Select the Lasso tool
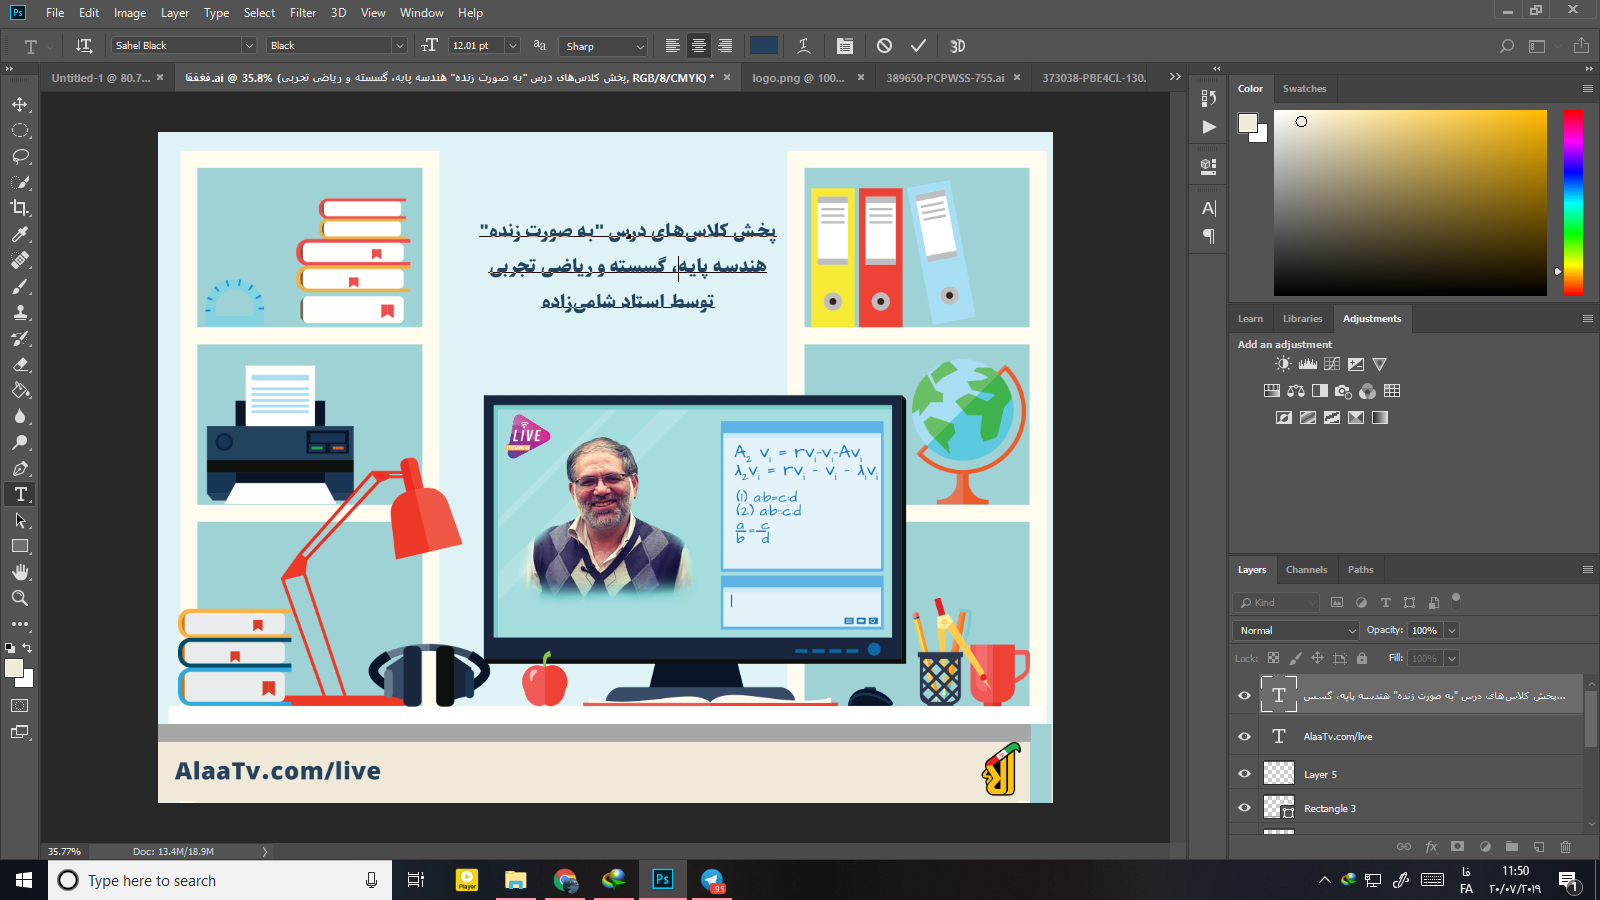This screenshot has height=900, width=1600. click(20, 157)
